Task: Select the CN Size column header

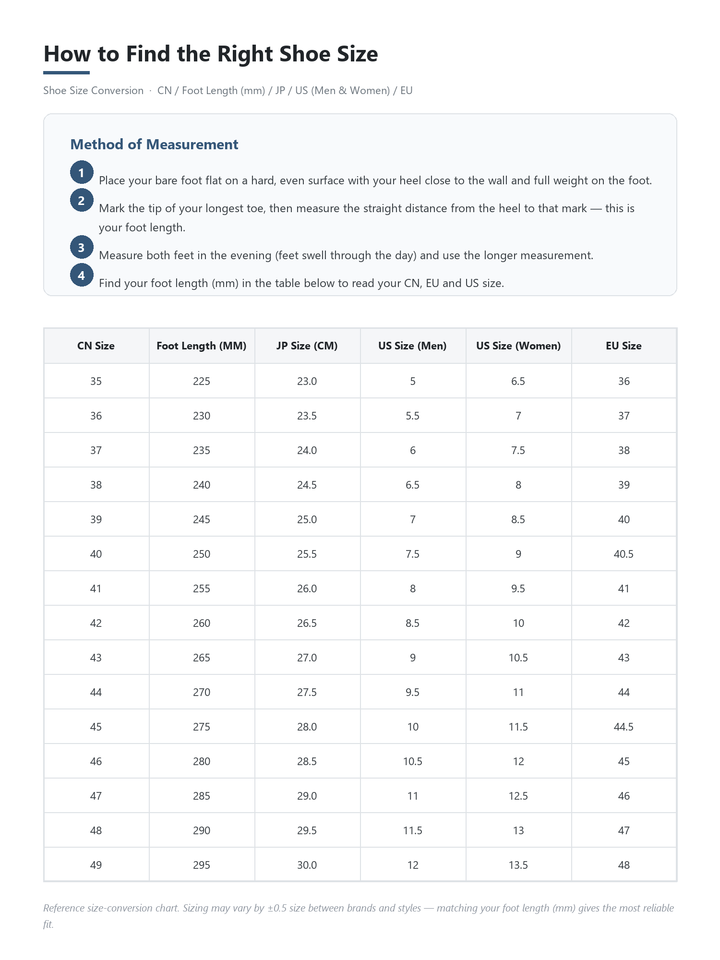Action: point(96,346)
